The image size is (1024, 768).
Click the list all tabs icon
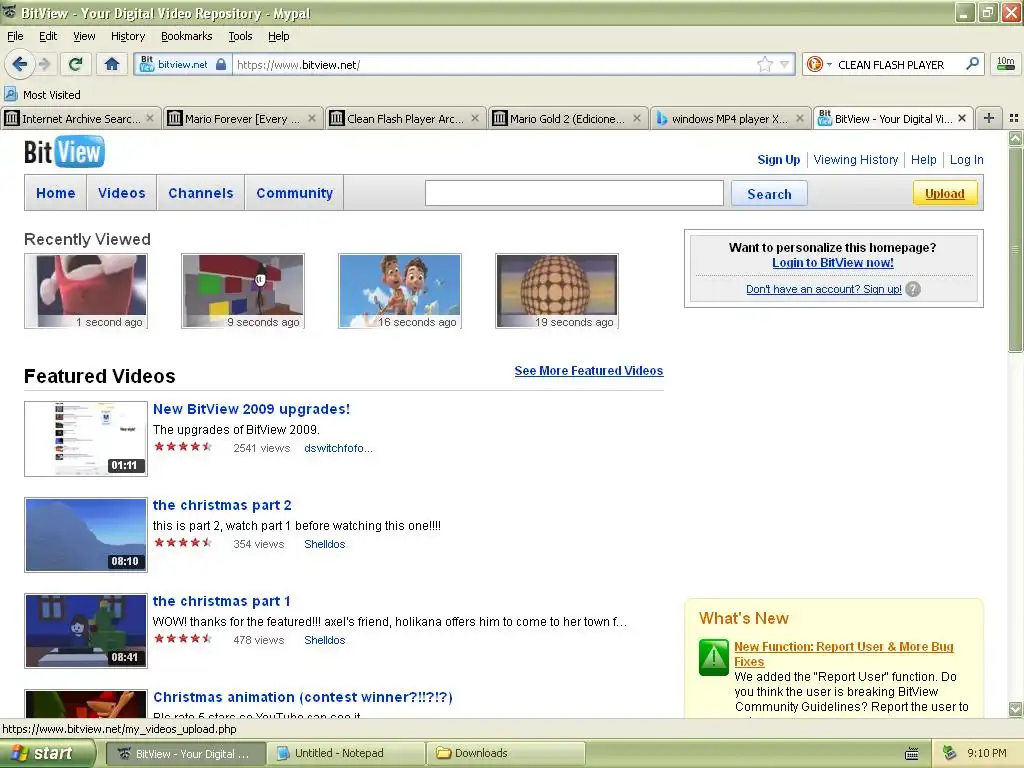coord(1014,118)
